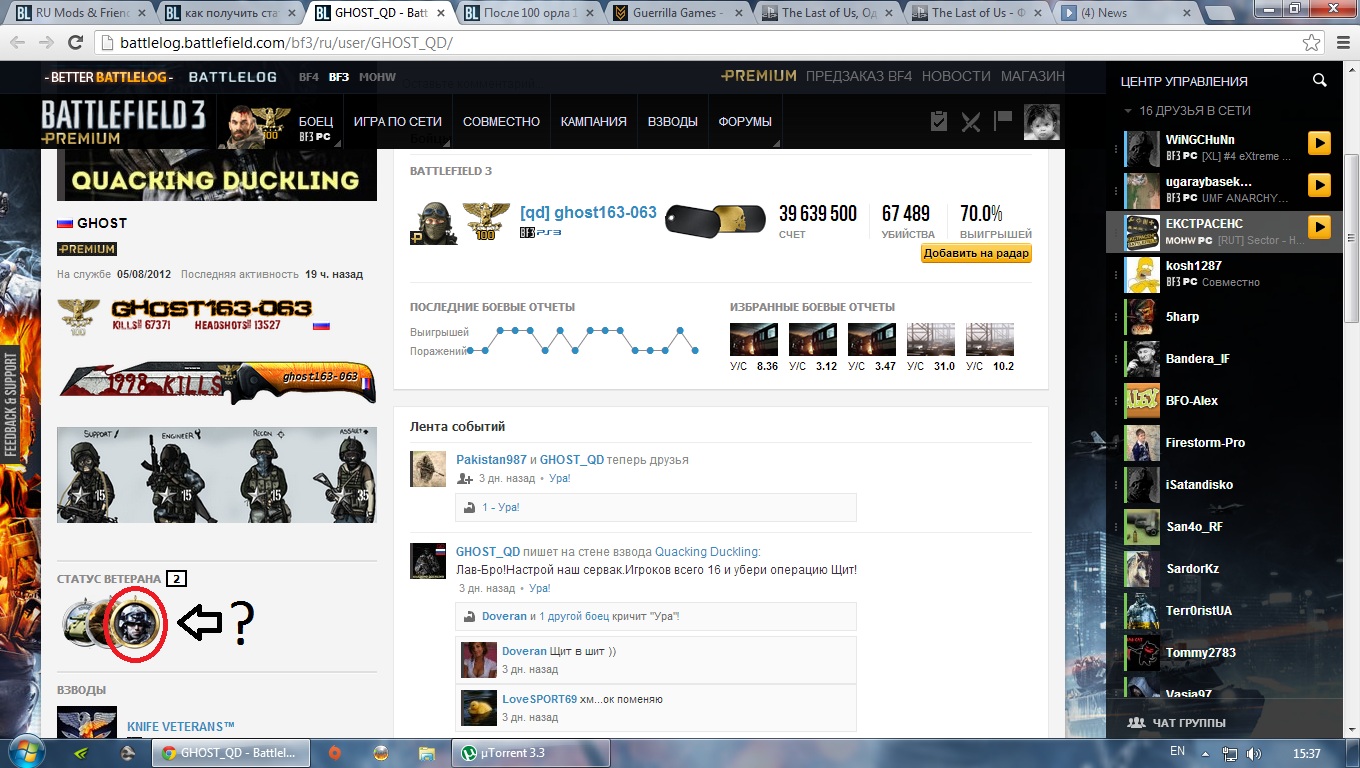
Task: Open the Windows Start button
Action: click(26, 752)
